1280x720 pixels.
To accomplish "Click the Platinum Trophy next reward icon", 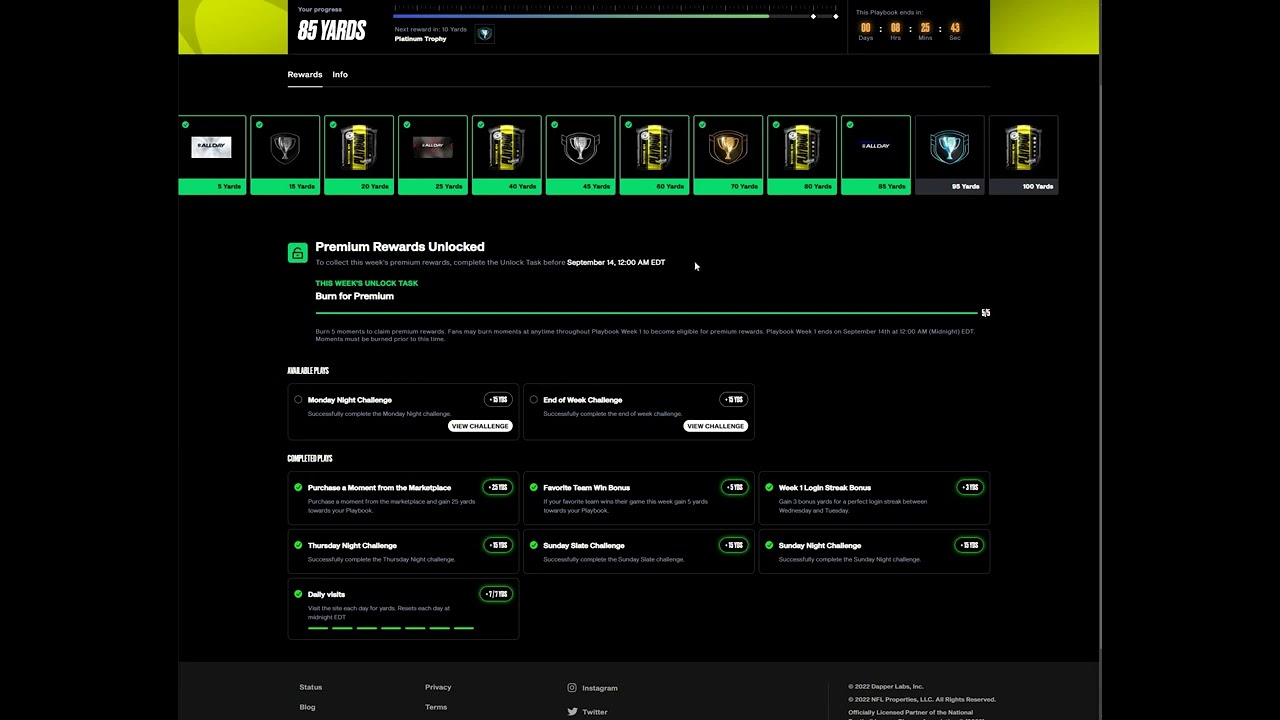I will [485, 34].
